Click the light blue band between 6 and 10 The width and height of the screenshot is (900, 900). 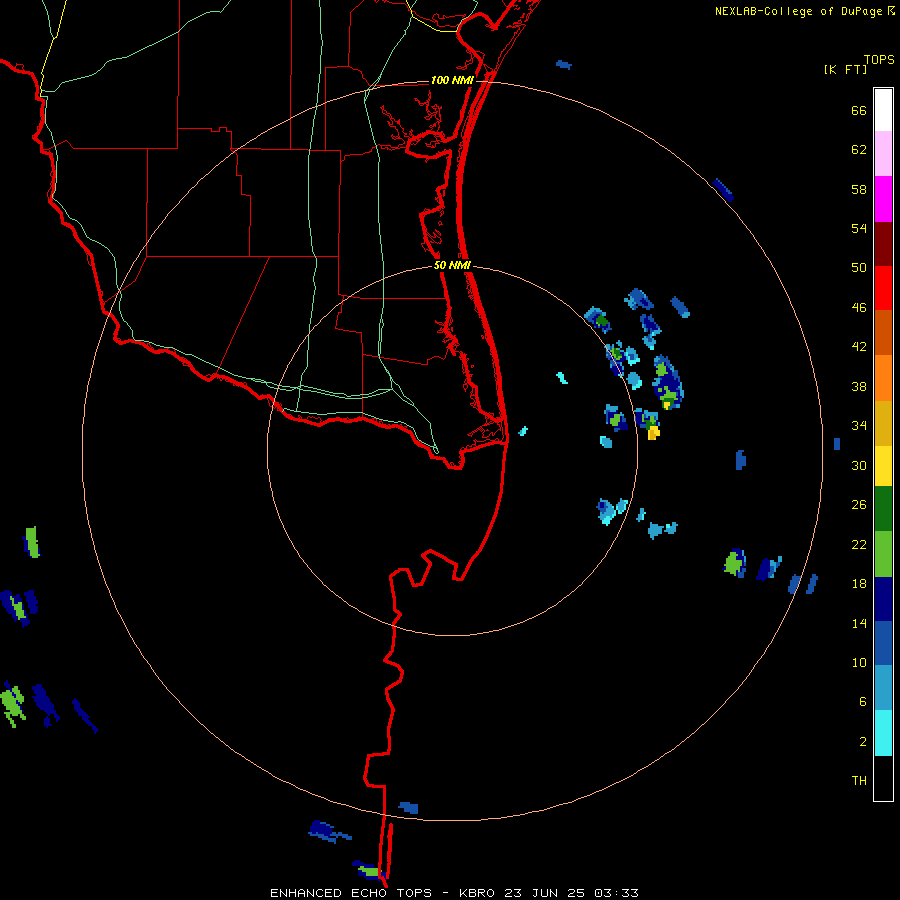point(883,688)
